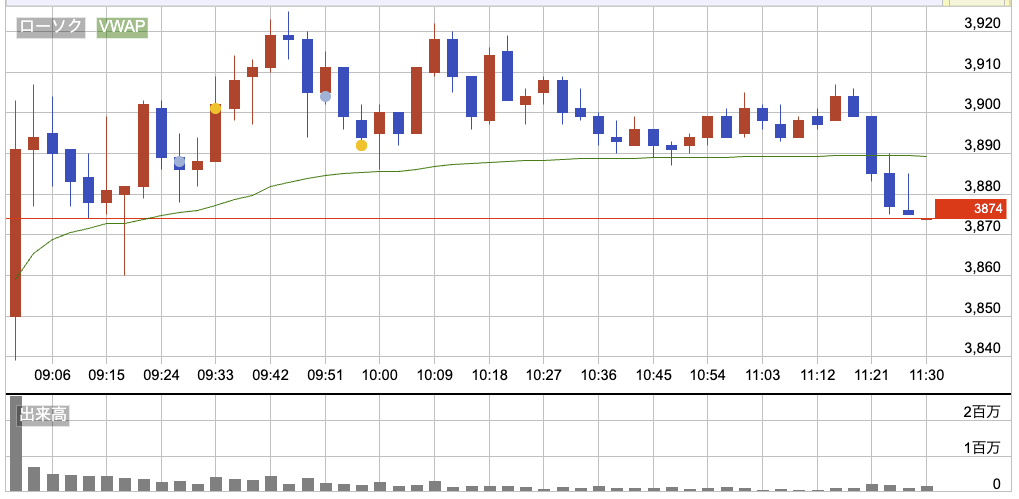The image size is (1019, 499).
Task: Toggle the 出来高 volume legend label
Action: coord(42,414)
